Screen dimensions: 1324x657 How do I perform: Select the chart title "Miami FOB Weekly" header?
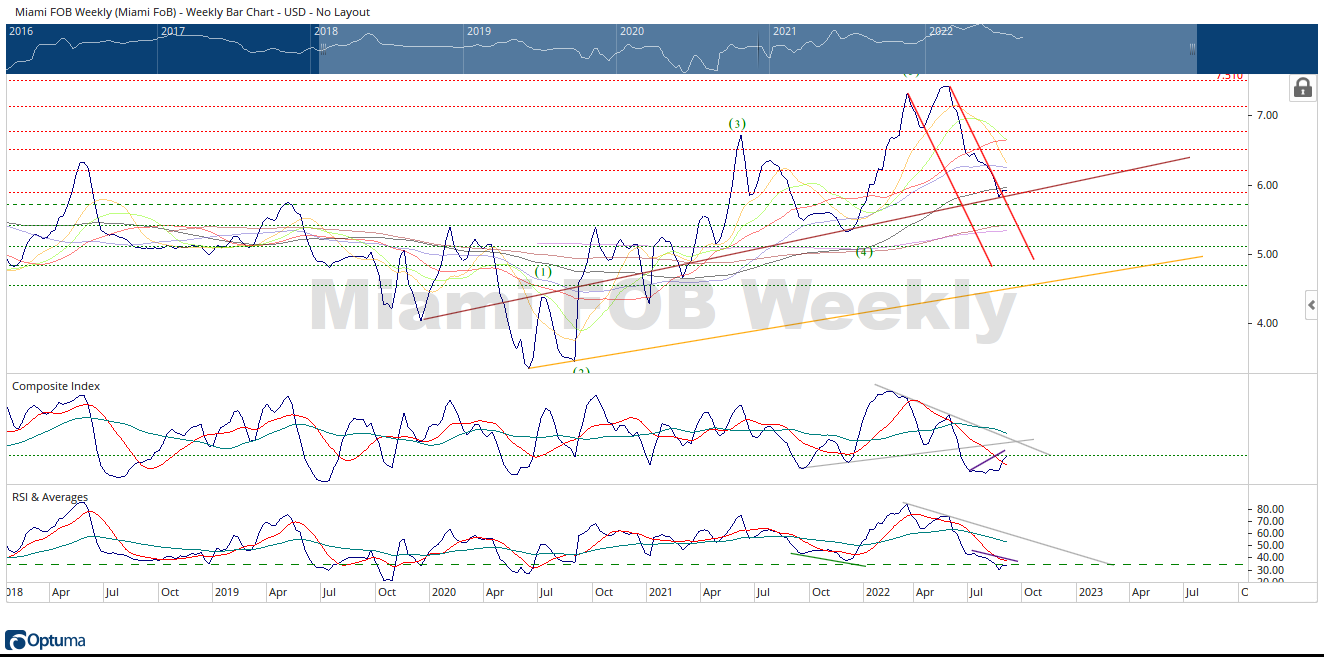click(x=192, y=12)
